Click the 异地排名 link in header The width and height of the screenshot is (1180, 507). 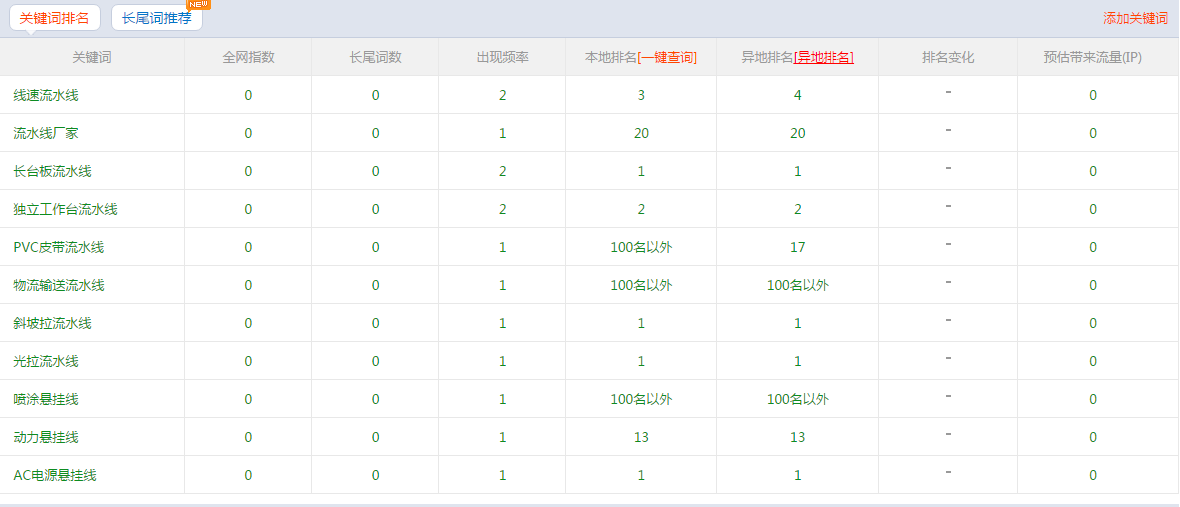point(824,57)
